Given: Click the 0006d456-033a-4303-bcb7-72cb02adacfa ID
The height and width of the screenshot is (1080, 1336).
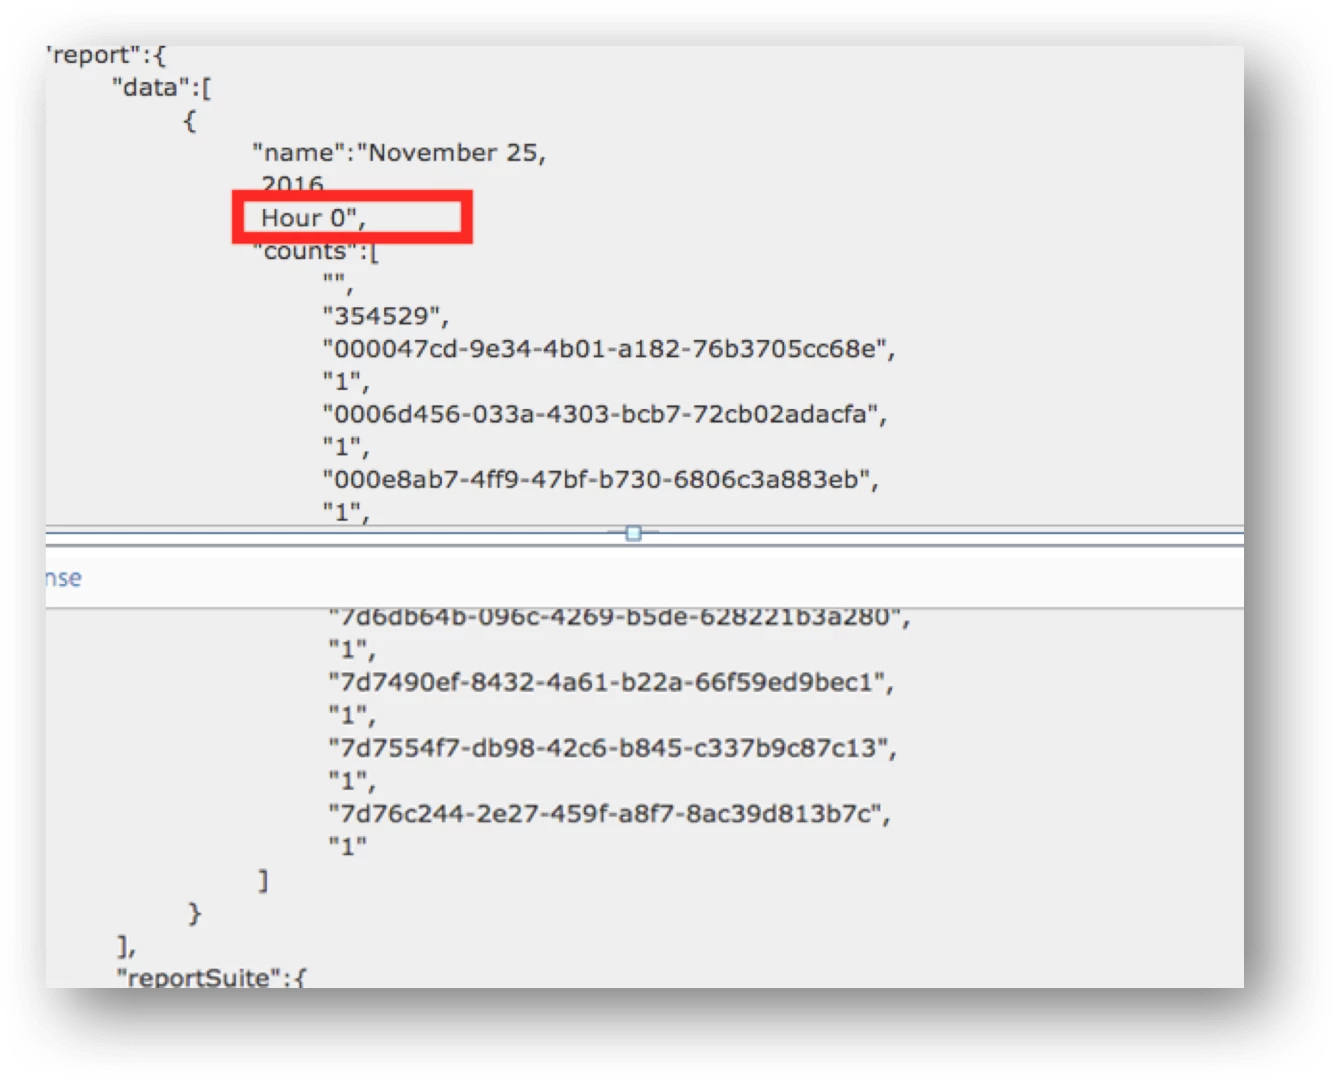Looking at the screenshot, I should tap(605, 415).
